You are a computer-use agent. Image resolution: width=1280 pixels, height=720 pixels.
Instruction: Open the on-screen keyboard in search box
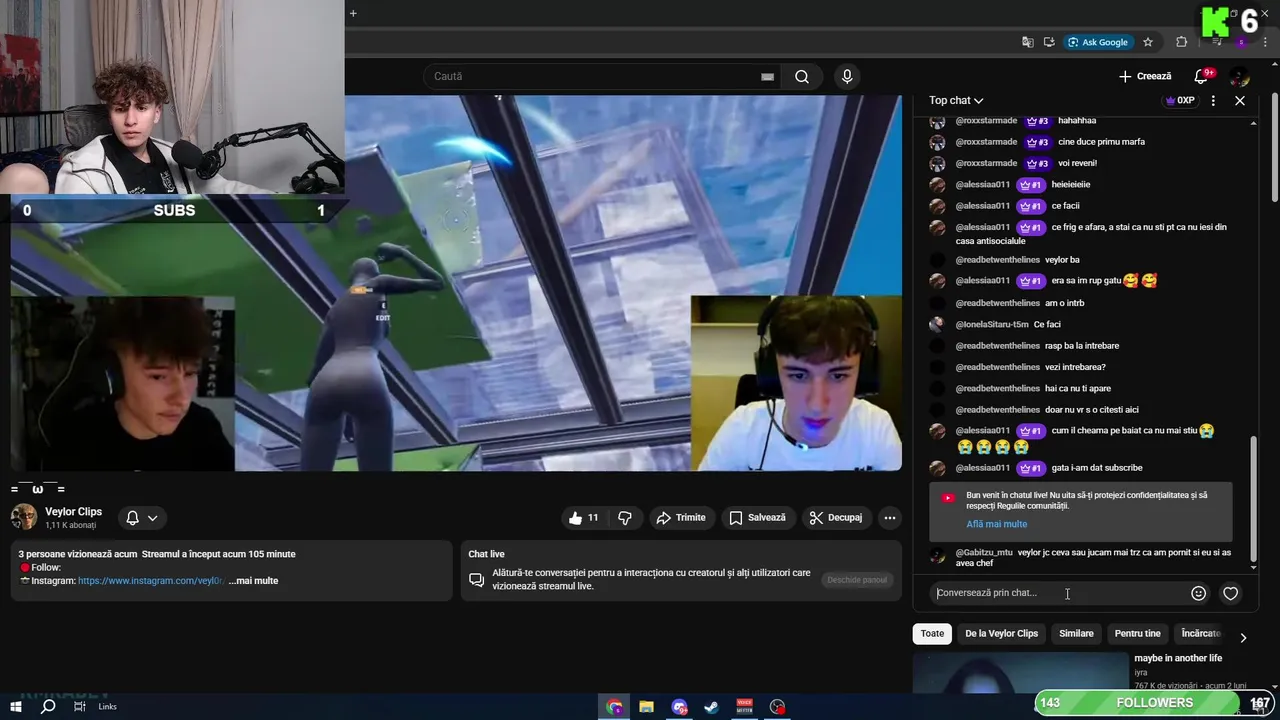click(767, 77)
